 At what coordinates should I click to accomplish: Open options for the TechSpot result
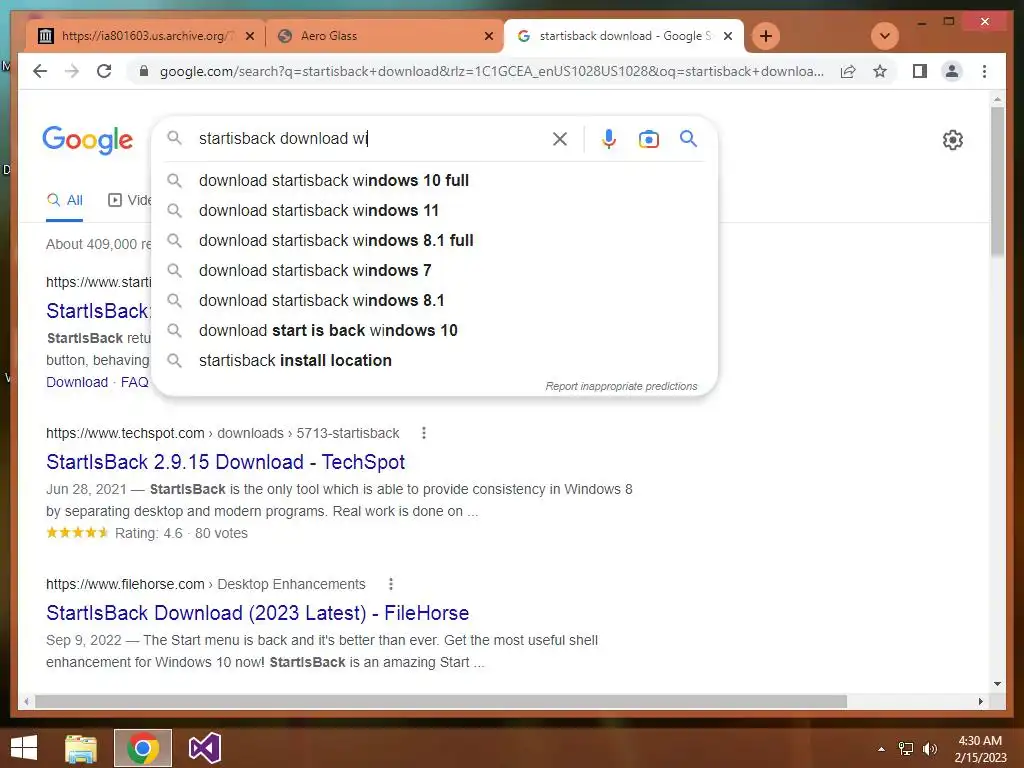[x=424, y=433]
